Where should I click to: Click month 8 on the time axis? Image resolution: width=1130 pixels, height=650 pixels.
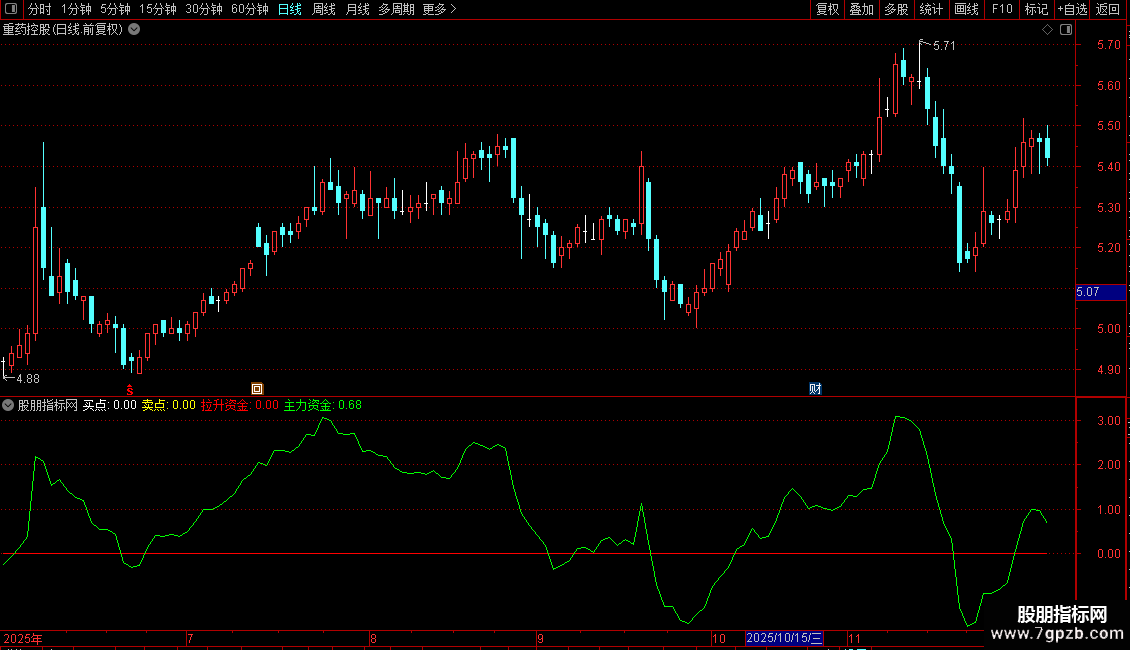[x=373, y=638]
